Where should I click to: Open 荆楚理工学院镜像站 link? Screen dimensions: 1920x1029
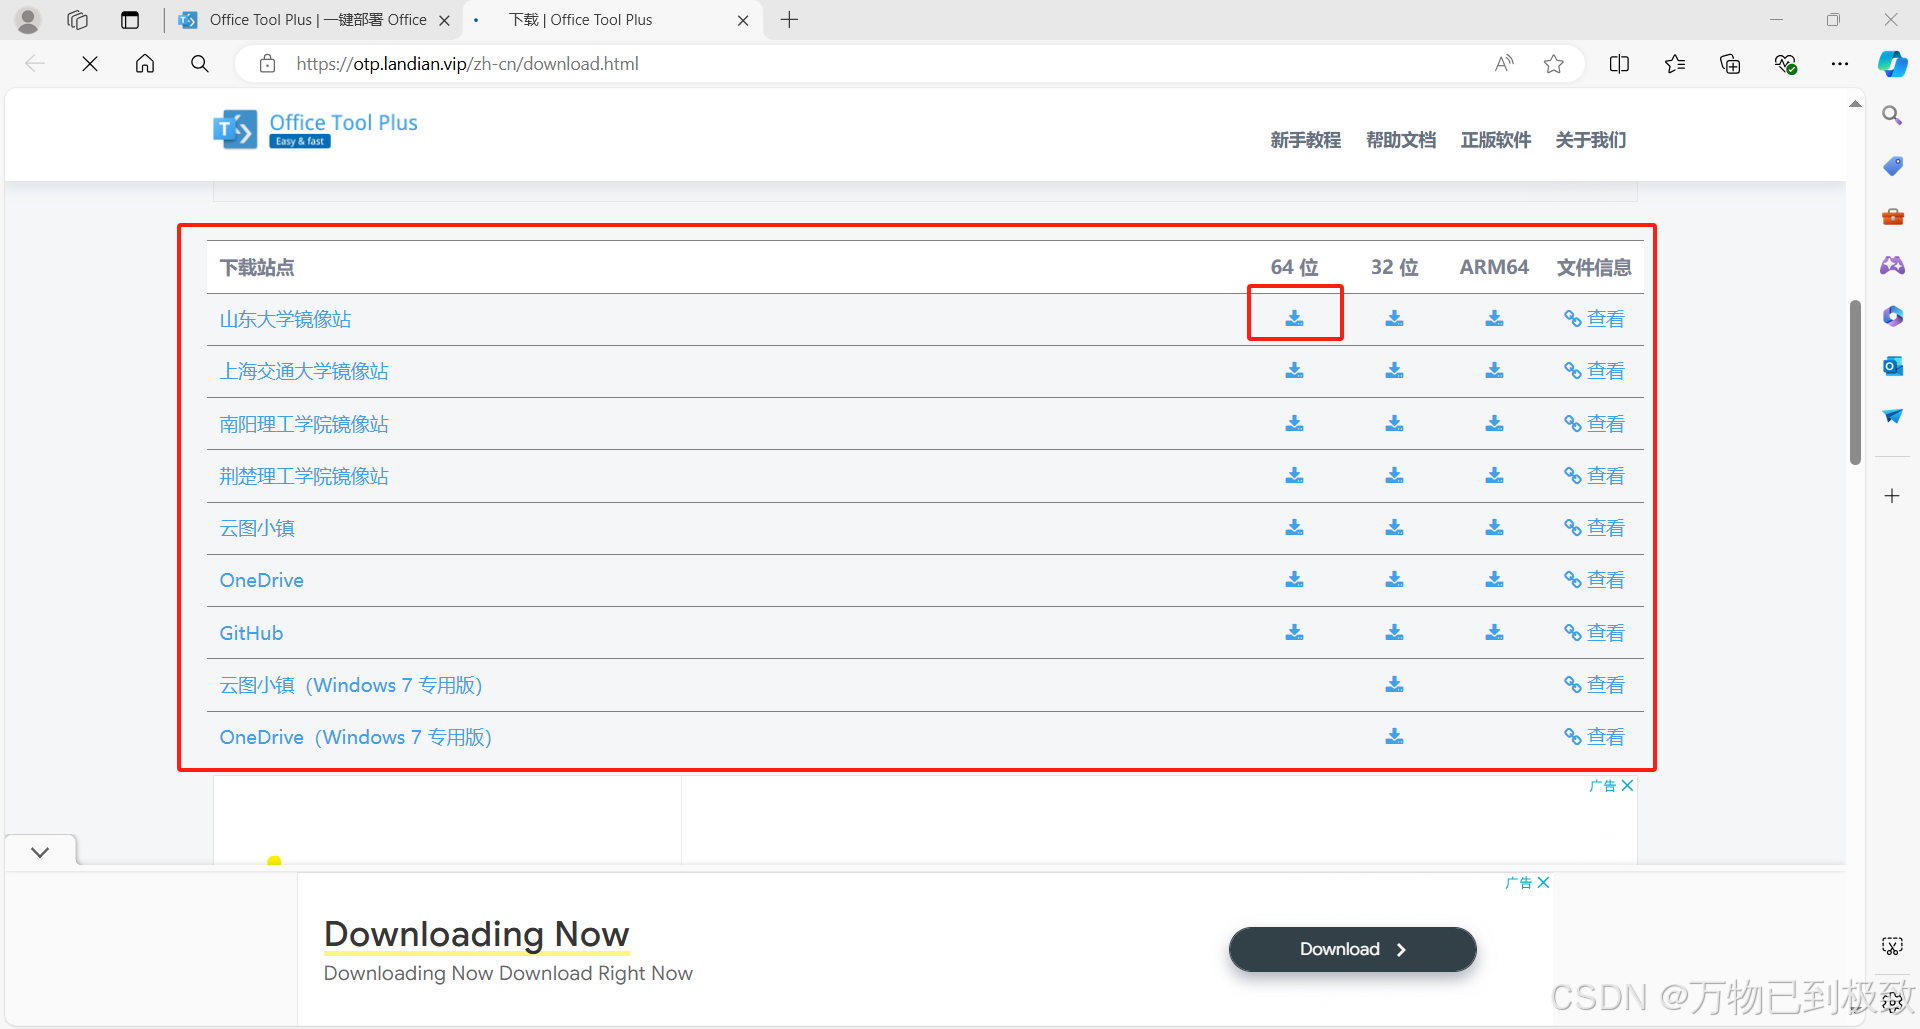(304, 476)
